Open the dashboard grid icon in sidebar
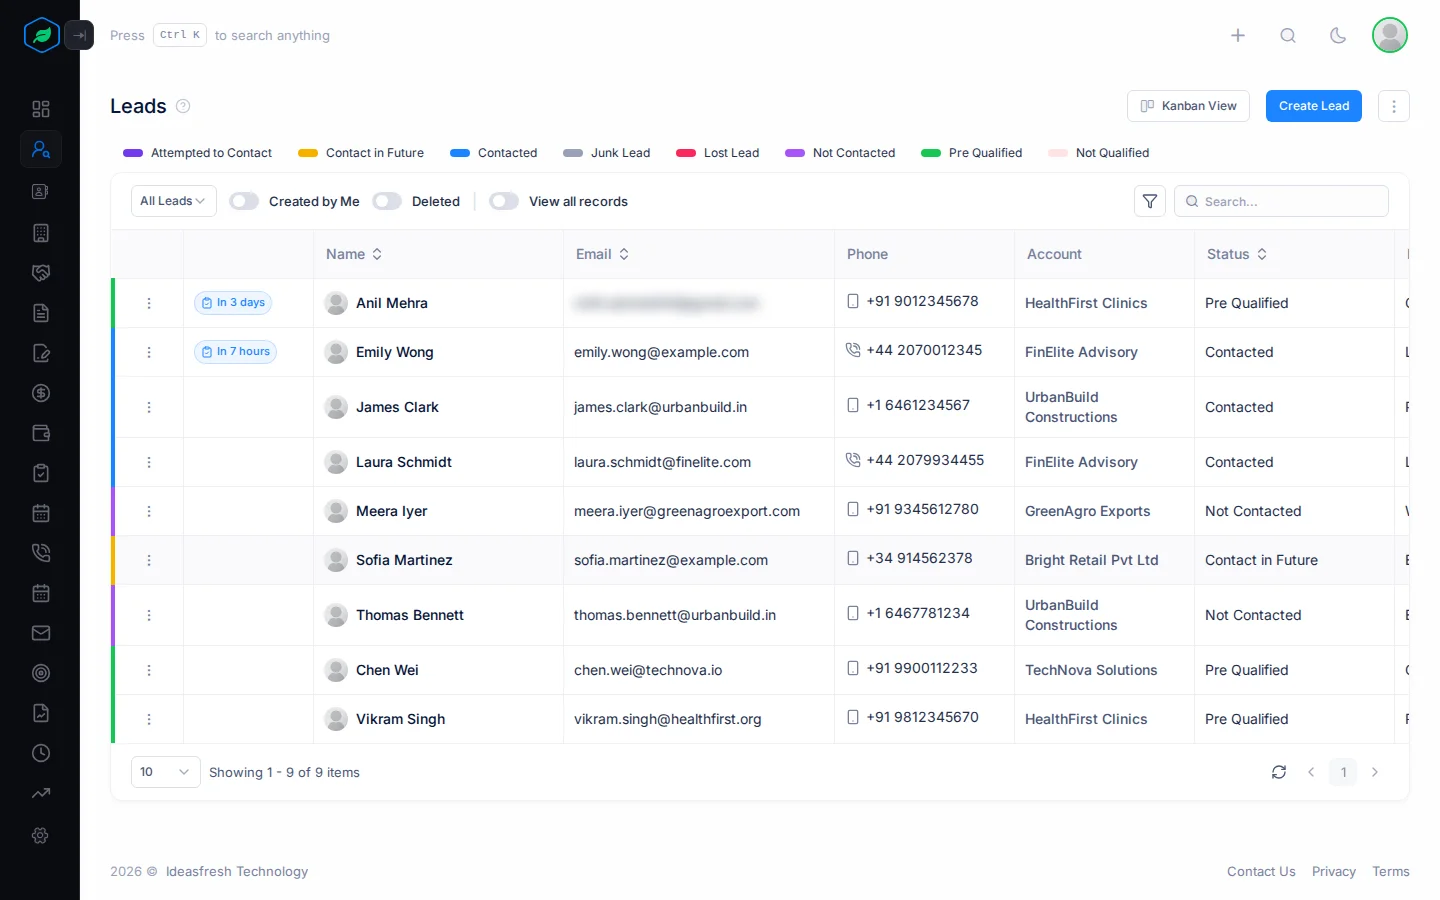This screenshot has height=900, width=1440. pyautogui.click(x=41, y=109)
